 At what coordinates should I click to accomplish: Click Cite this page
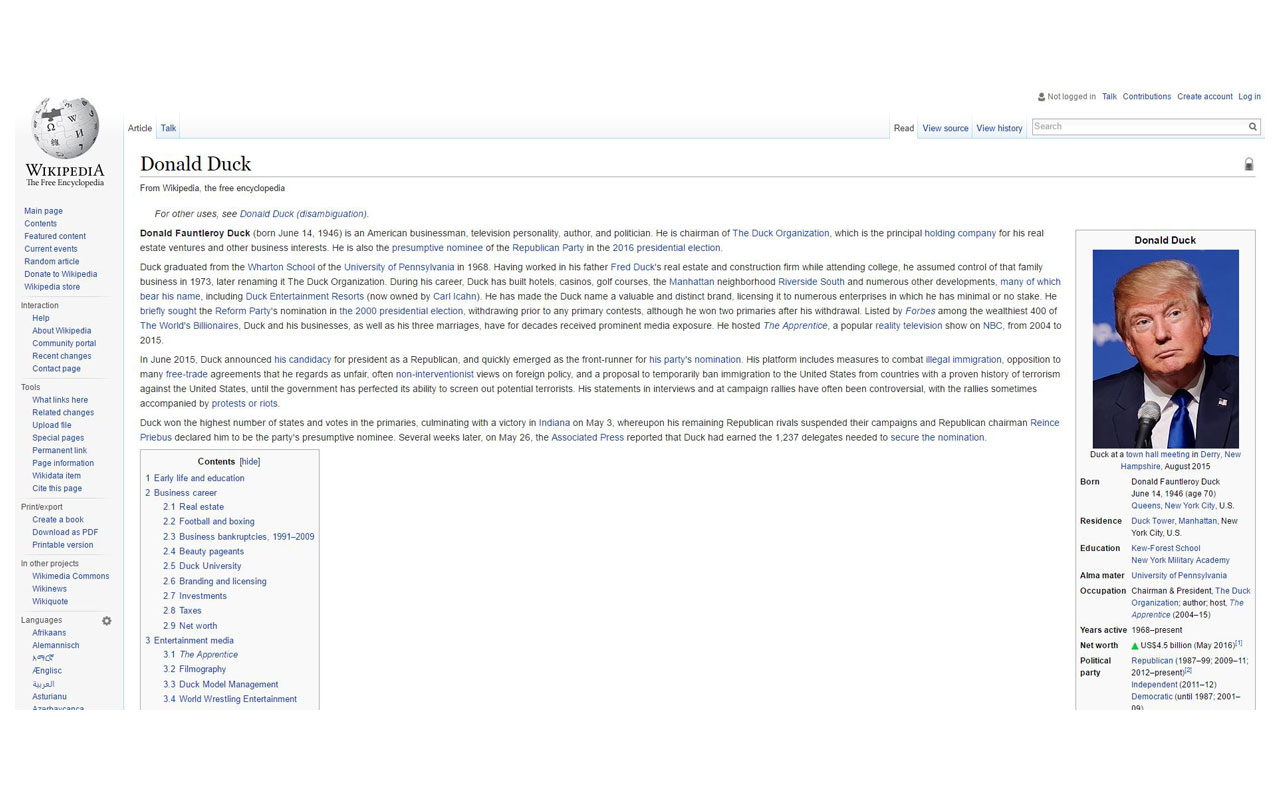[57, 488]
